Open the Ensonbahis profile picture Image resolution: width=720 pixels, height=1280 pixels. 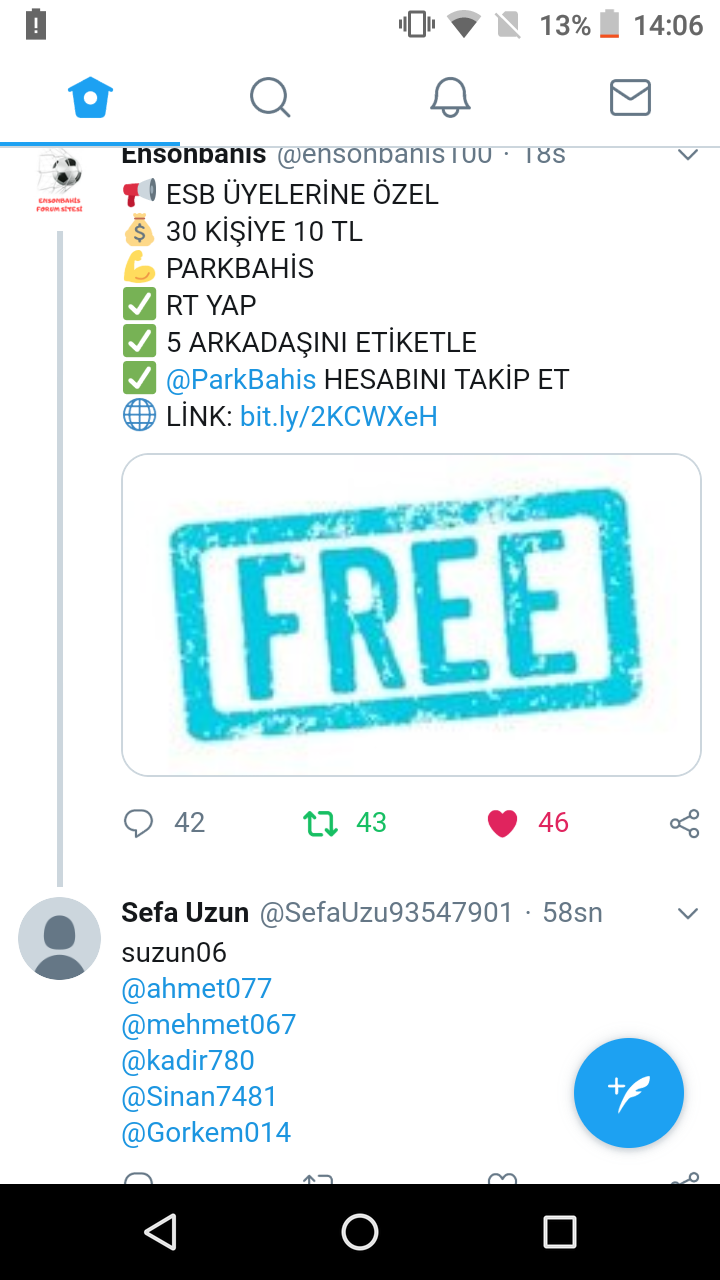[60, 180]
